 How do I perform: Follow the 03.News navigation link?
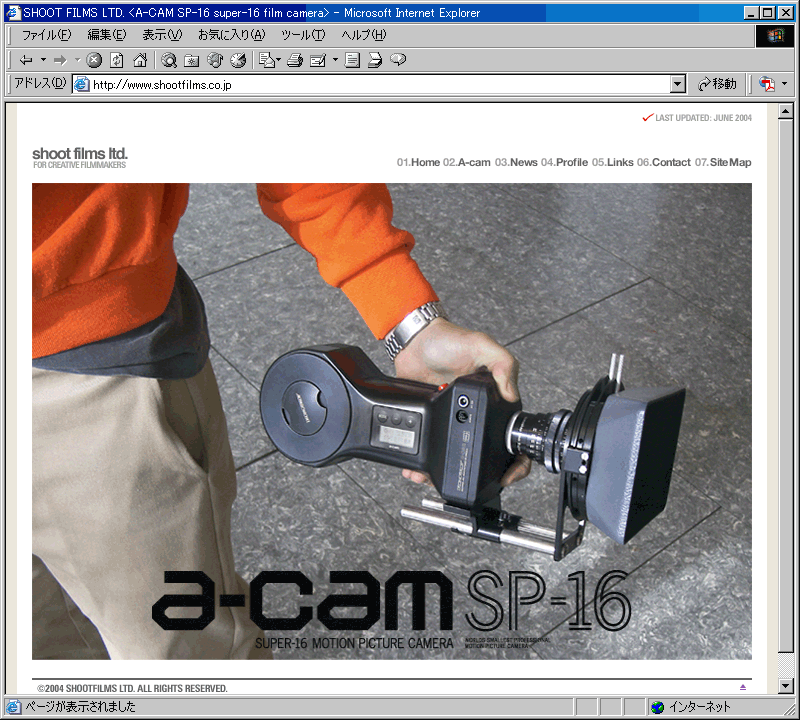[516, 162]
